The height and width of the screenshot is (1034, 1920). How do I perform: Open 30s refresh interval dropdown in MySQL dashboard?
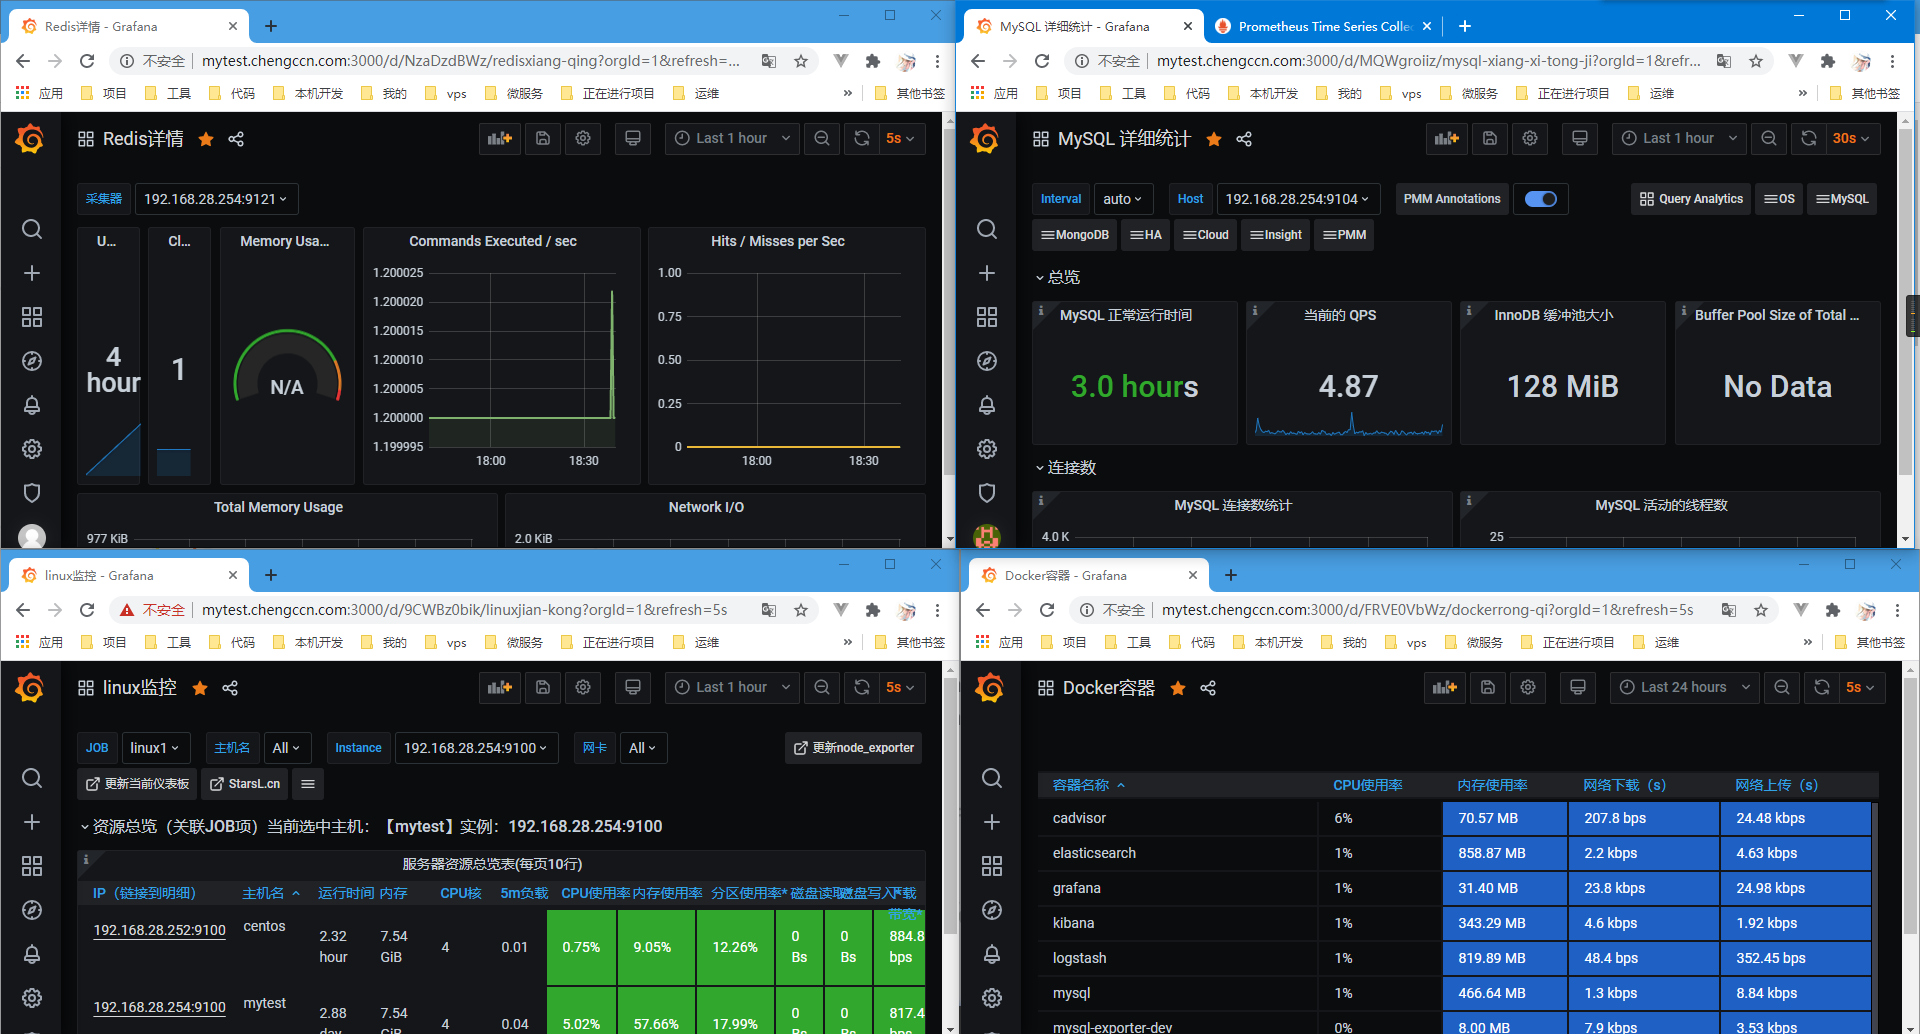pos(1851,139)
